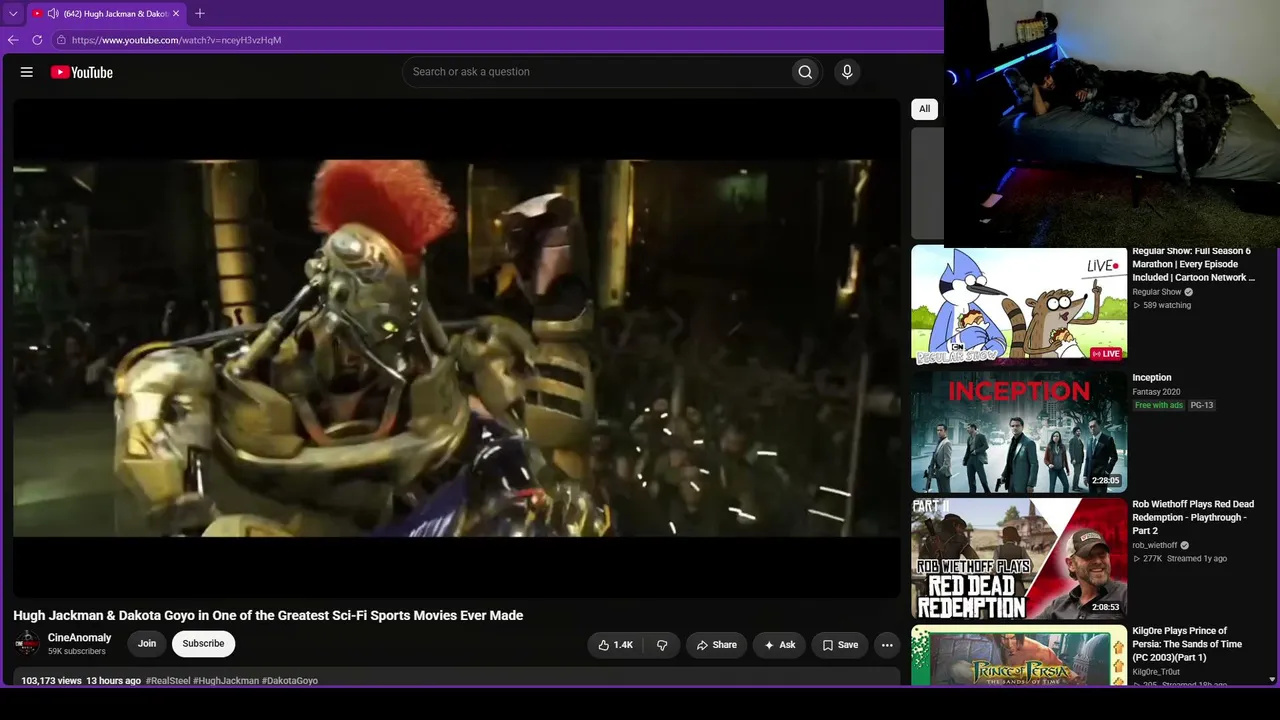Expand the browser tab list chevron

[x=13, y=14]
